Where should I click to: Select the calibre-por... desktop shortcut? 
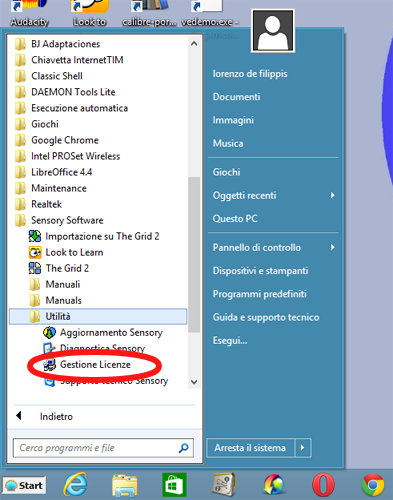(149, 13)
